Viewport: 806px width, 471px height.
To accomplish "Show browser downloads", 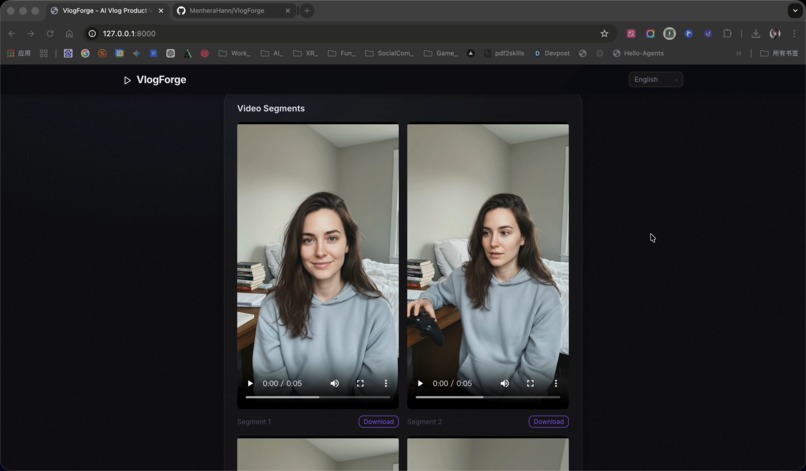I will [x=756, y=33].
